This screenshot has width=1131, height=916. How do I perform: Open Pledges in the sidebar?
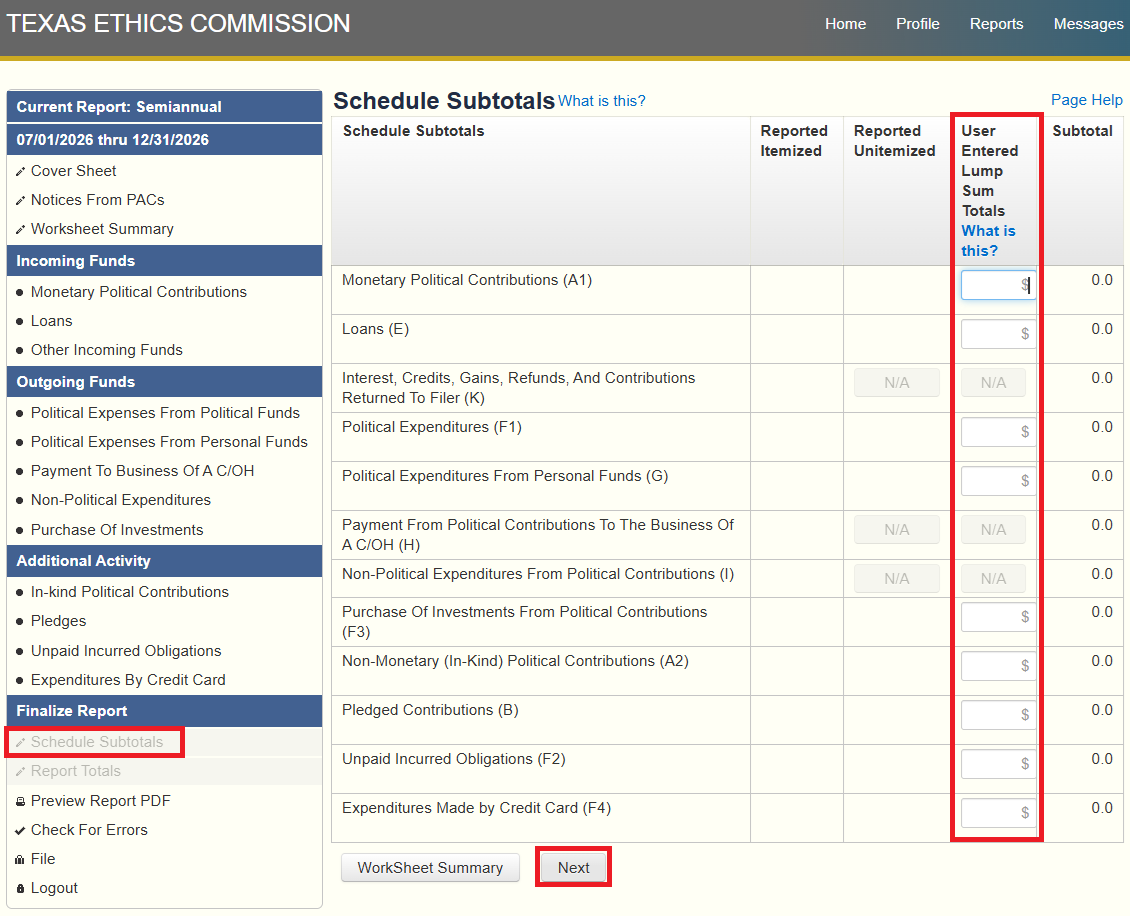coord(58,621)
